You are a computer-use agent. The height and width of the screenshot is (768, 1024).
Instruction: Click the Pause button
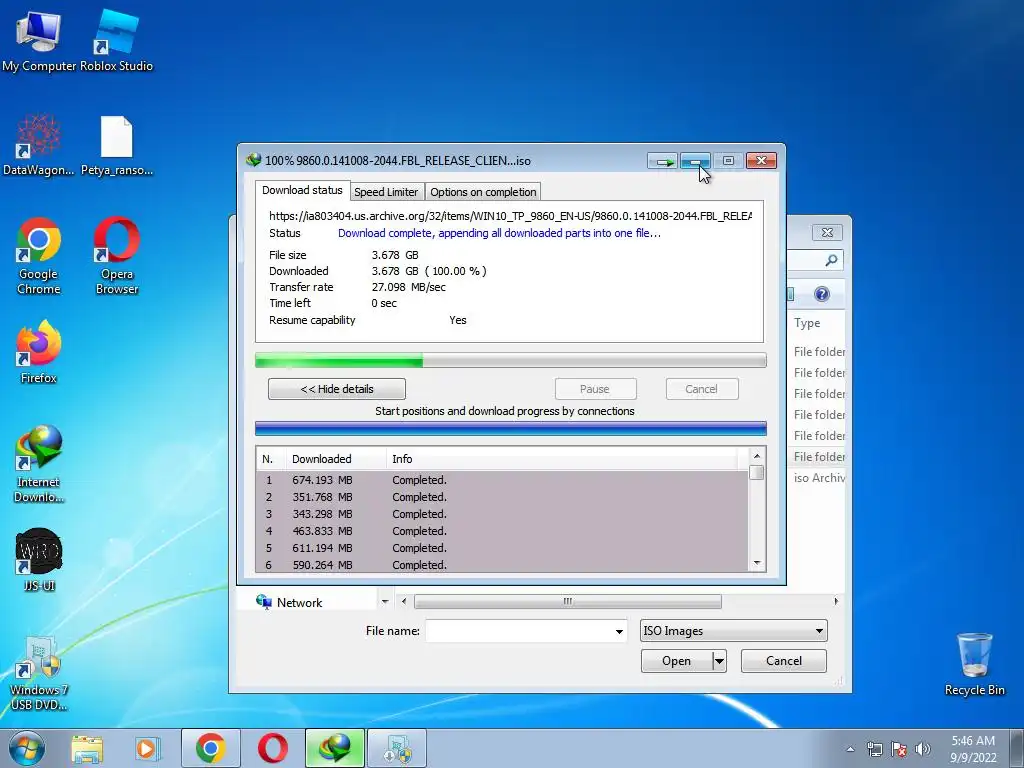coord(595,389)
